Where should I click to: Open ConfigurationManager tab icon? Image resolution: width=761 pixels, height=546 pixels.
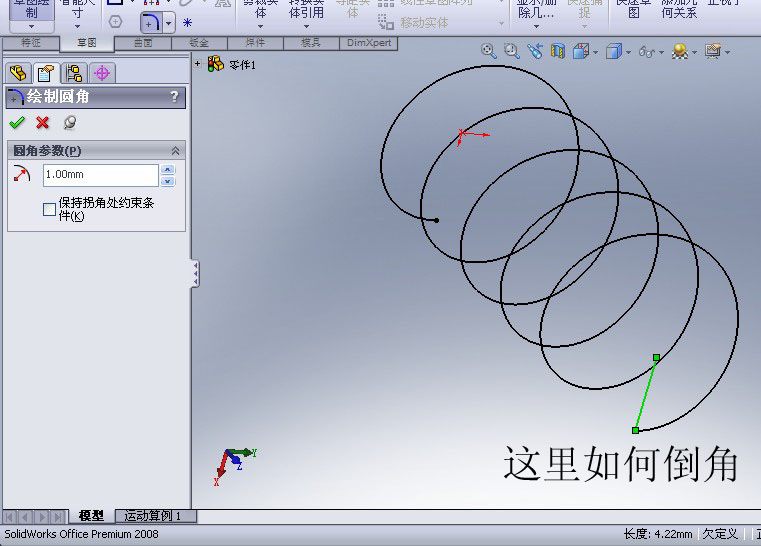(74, 73)
